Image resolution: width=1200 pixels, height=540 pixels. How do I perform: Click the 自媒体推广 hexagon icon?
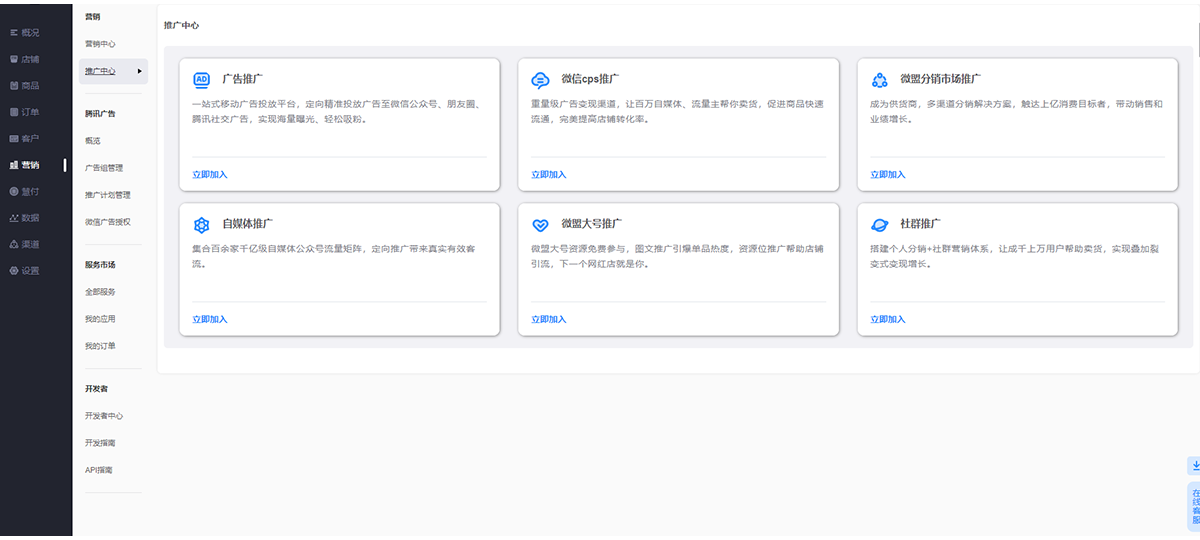[x=201, y=225]
